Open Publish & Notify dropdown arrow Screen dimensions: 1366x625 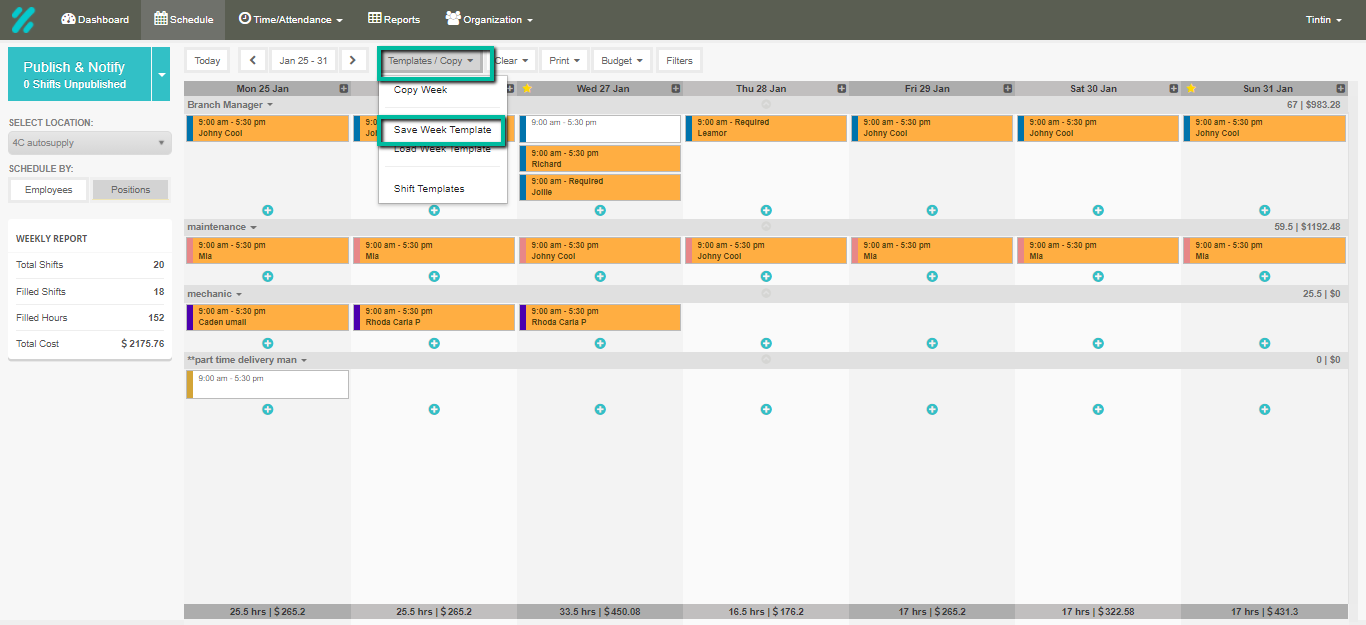coord(161,74)
